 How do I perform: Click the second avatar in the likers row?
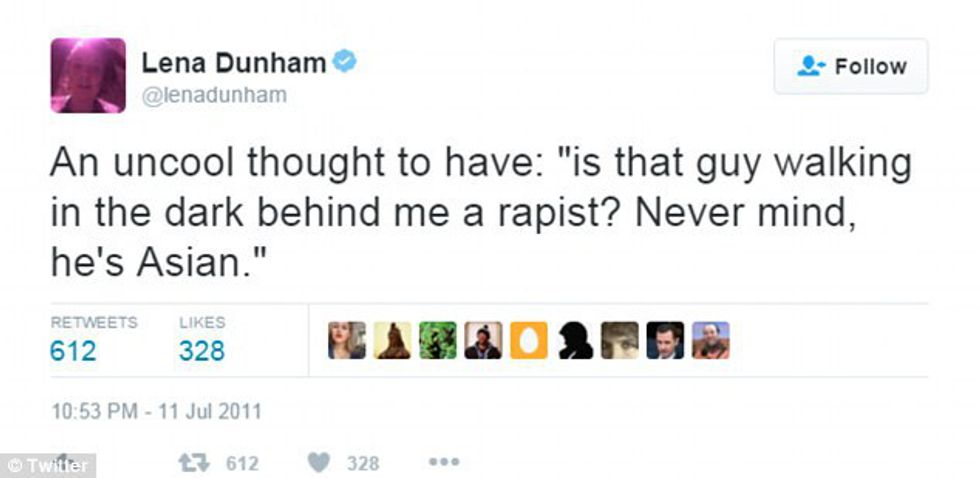[392, 340]
